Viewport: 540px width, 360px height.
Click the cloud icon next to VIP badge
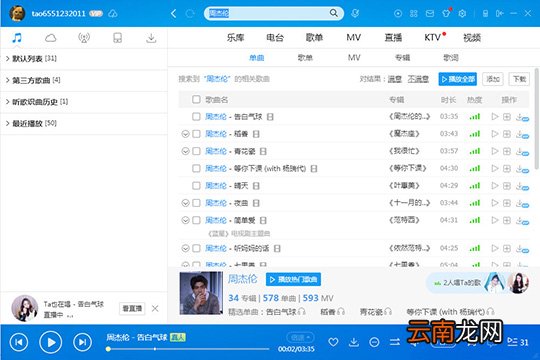tap(113, 13)
